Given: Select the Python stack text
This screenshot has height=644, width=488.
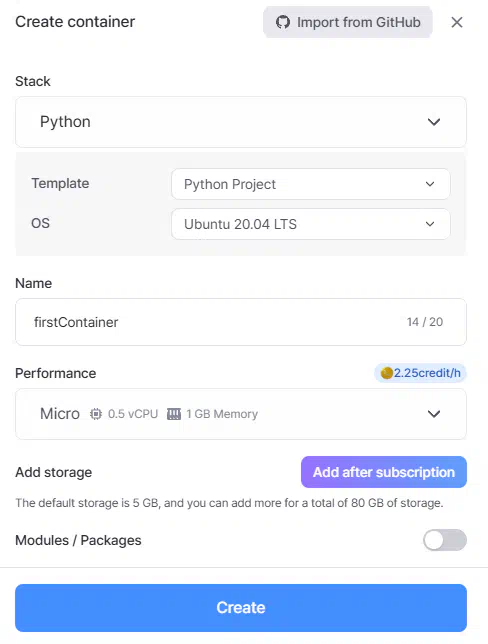Looking at the screenshot, I should 65,122.
